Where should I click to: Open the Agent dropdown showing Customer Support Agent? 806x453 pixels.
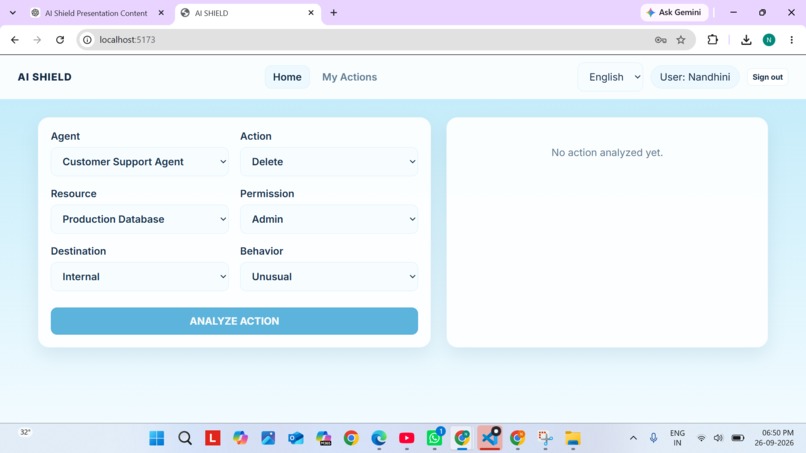[x=140, y=161]
